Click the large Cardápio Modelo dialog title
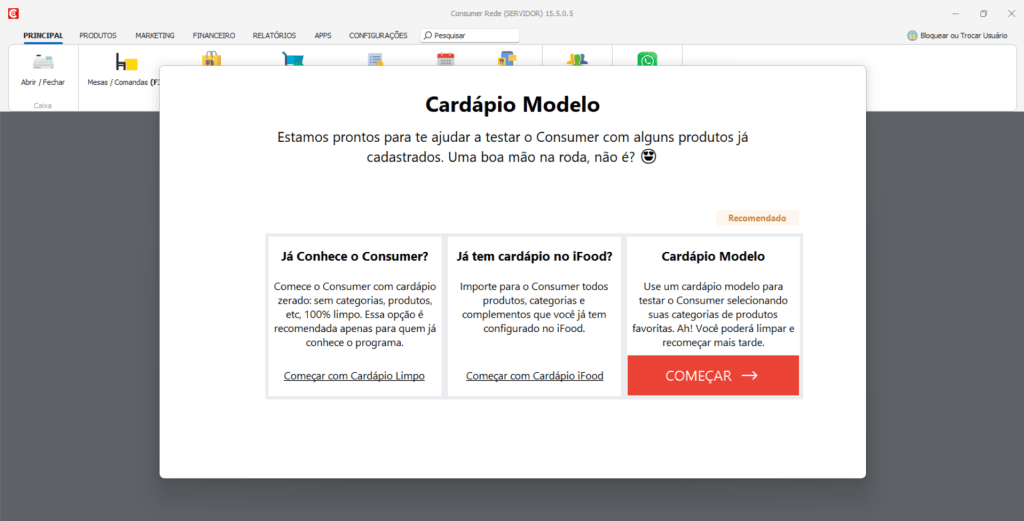 coord(513,104)
